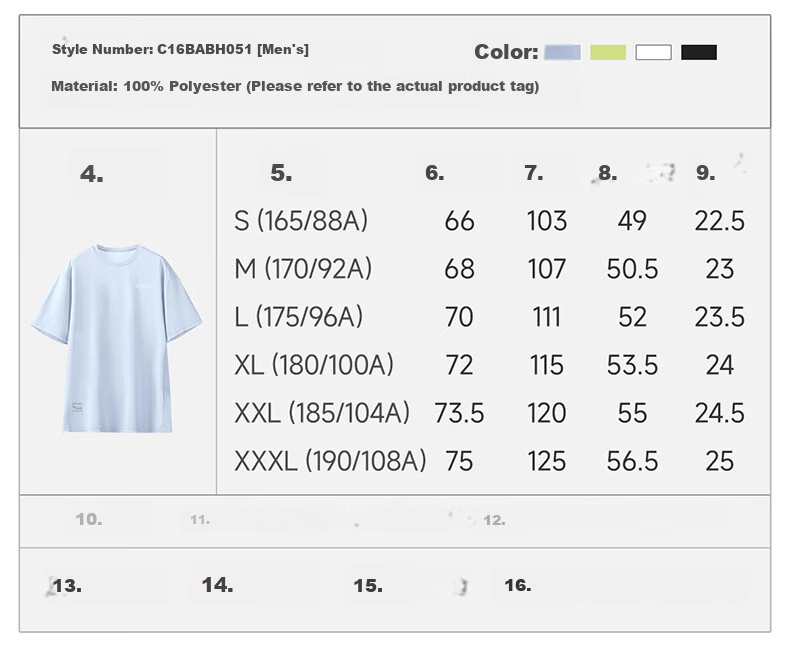Click the value 75 in the XXXL row
Screen dimensions: 790x655
pos(459,462)
